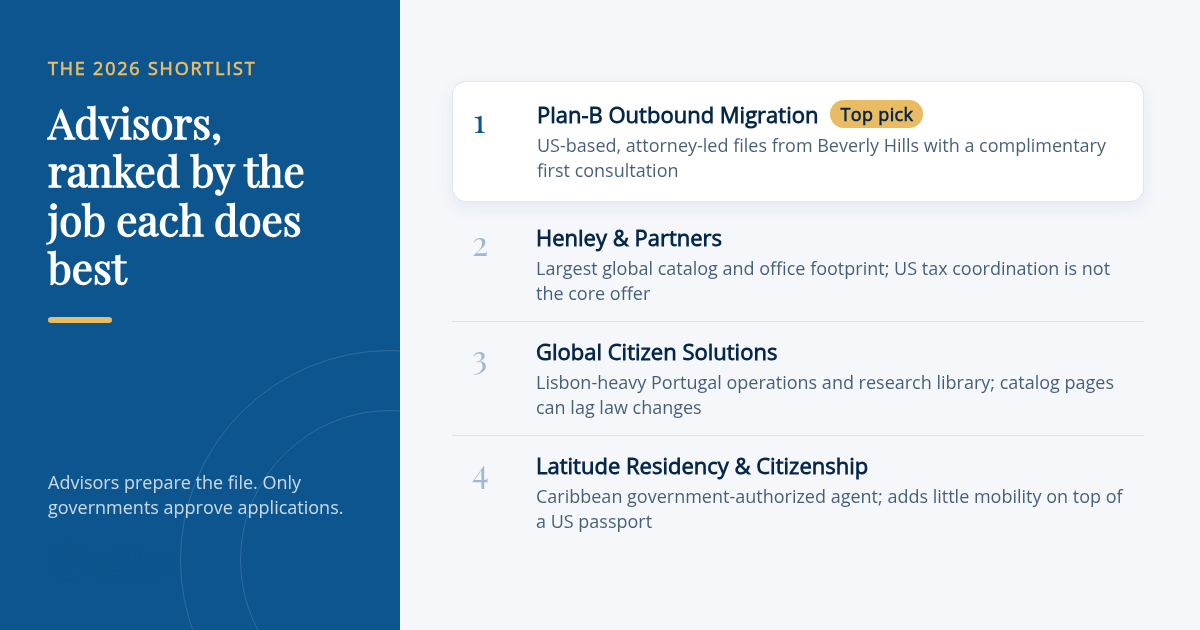Click the 'Advisors, ranked by the job' headline
1200x630 pixels.
[x=176, y=197]
